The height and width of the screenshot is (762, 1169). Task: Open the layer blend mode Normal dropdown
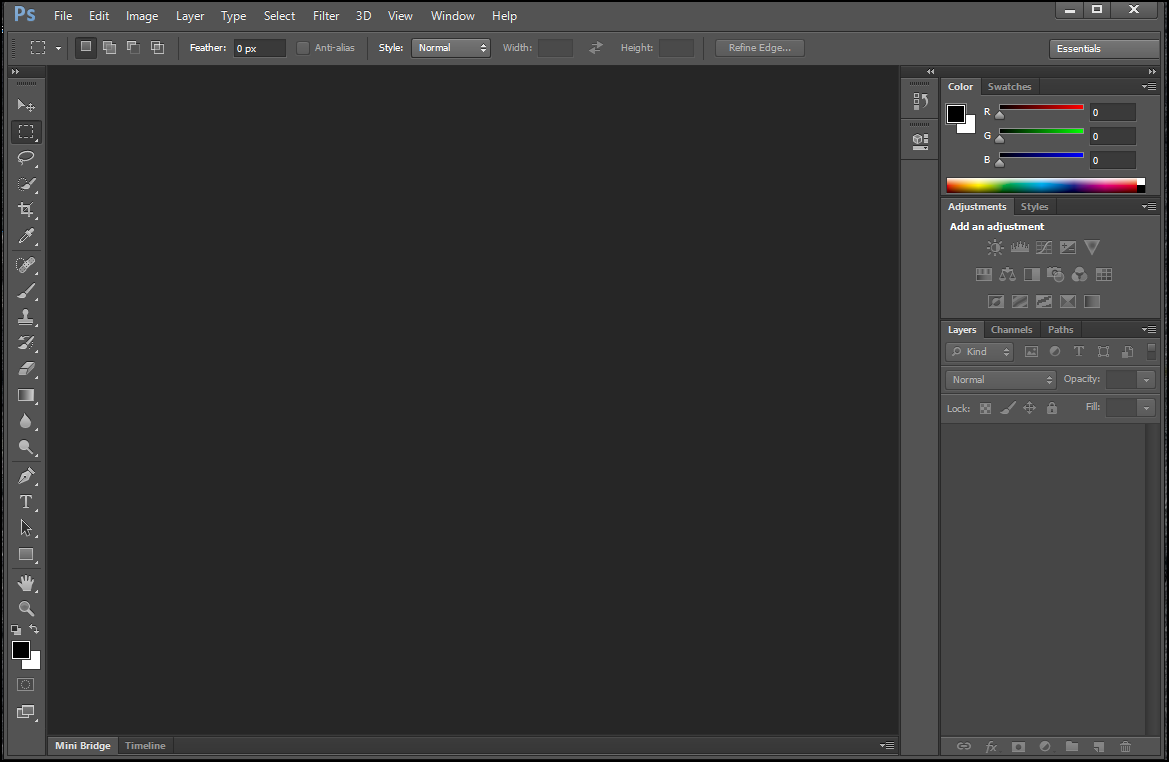(1001, 380)
